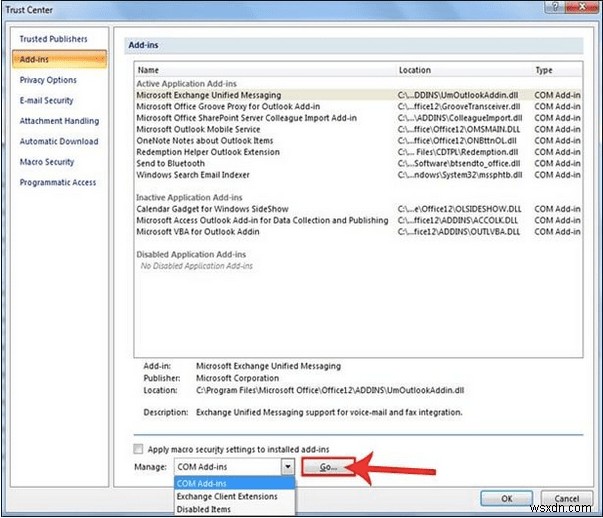The width and height of the screenshot is (603, 518).
Task: Select OneNote Notes about Outlook Items row
Action: pos(358,141)
